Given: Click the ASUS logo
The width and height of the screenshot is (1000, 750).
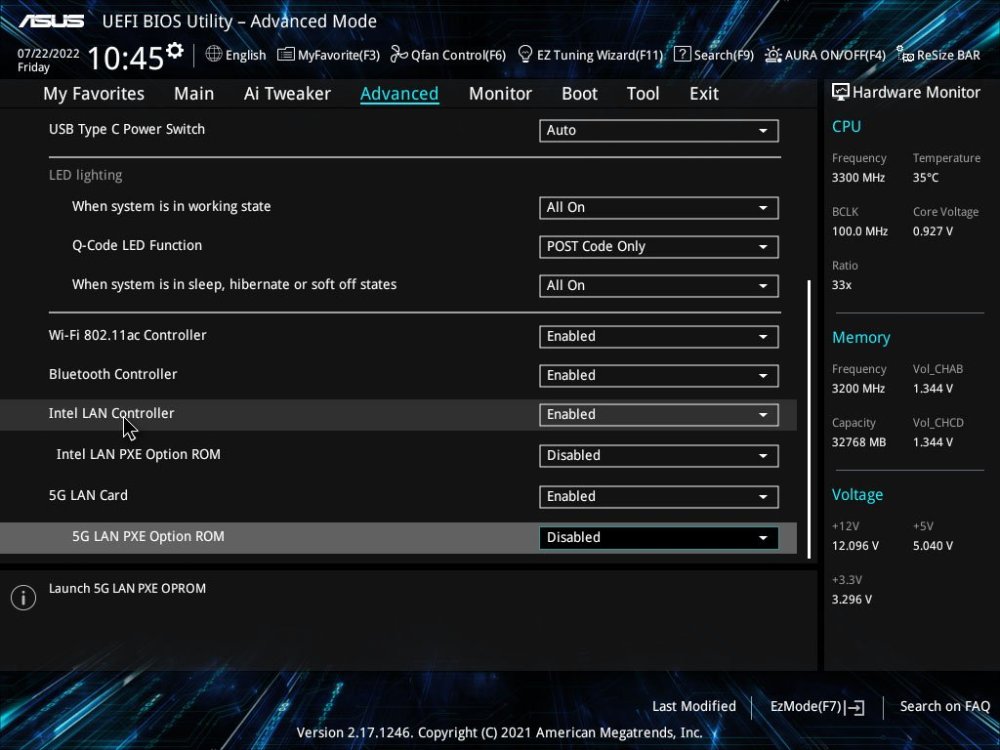Looking at the screenshot, I should click(51, 21).
